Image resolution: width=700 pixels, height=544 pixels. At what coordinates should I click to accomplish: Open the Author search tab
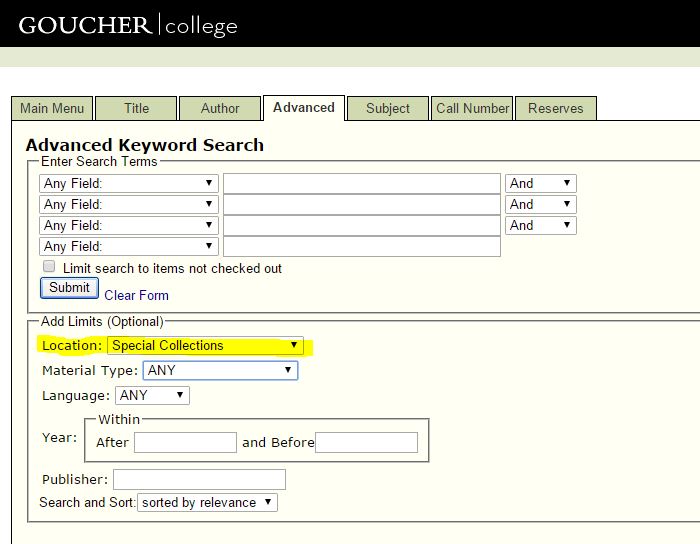[220, 108]
